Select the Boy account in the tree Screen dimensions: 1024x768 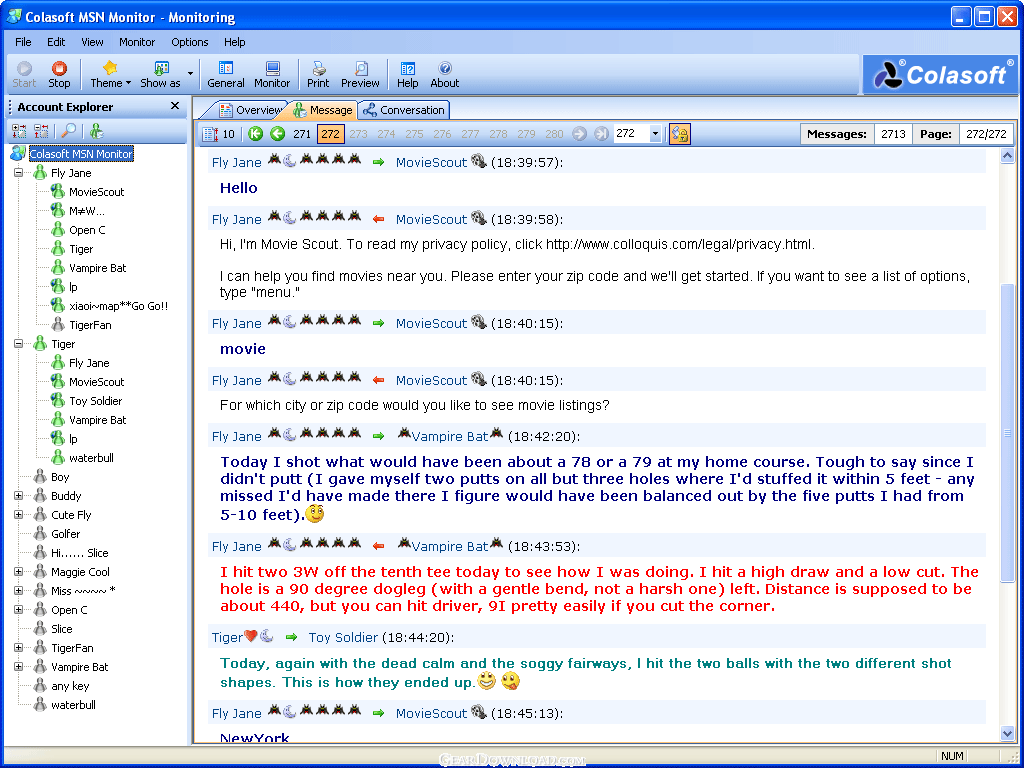coord(60,477)
